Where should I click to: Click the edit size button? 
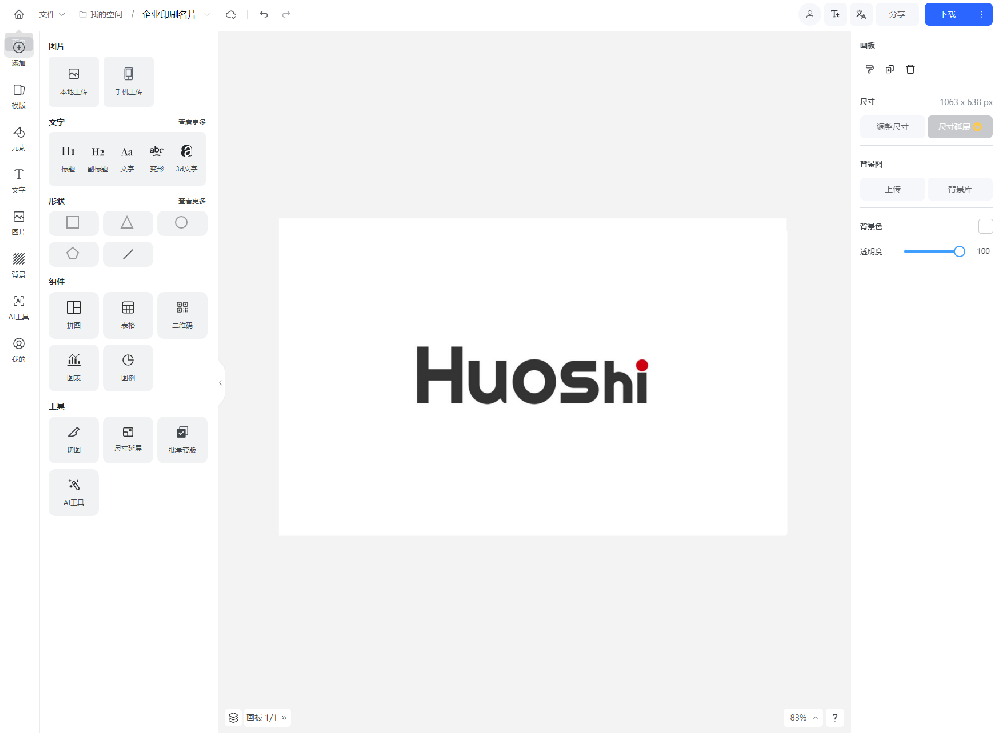(892, 126)
